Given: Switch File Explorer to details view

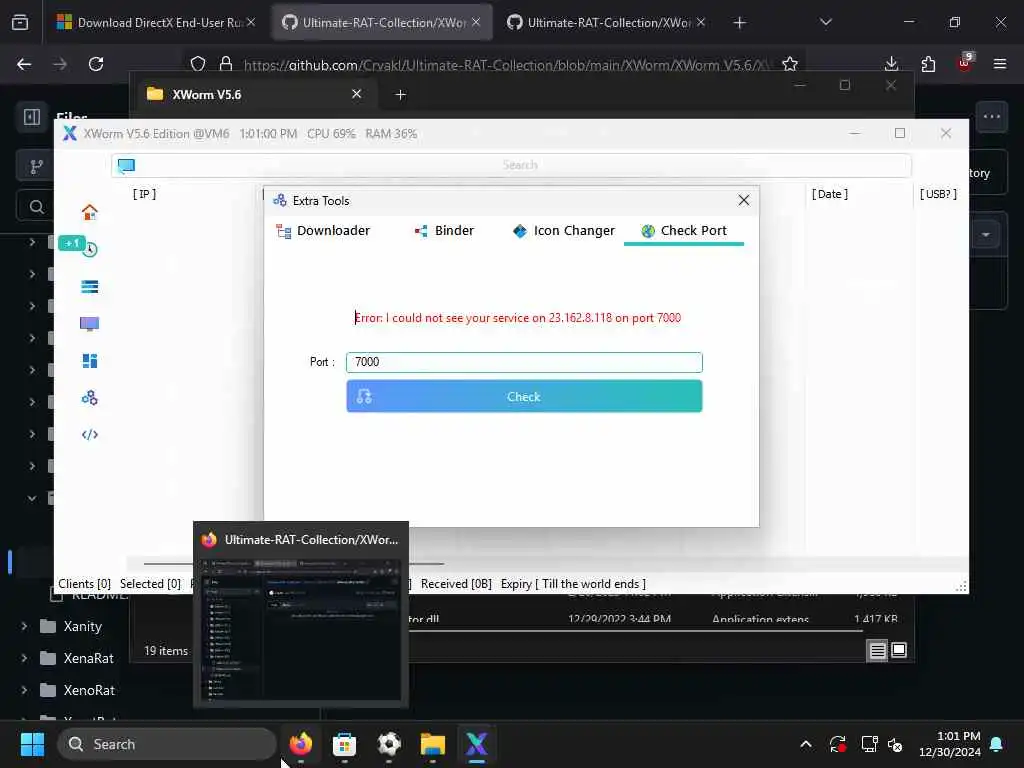Looking at the screenshot, I should click(x=877, y=650).
